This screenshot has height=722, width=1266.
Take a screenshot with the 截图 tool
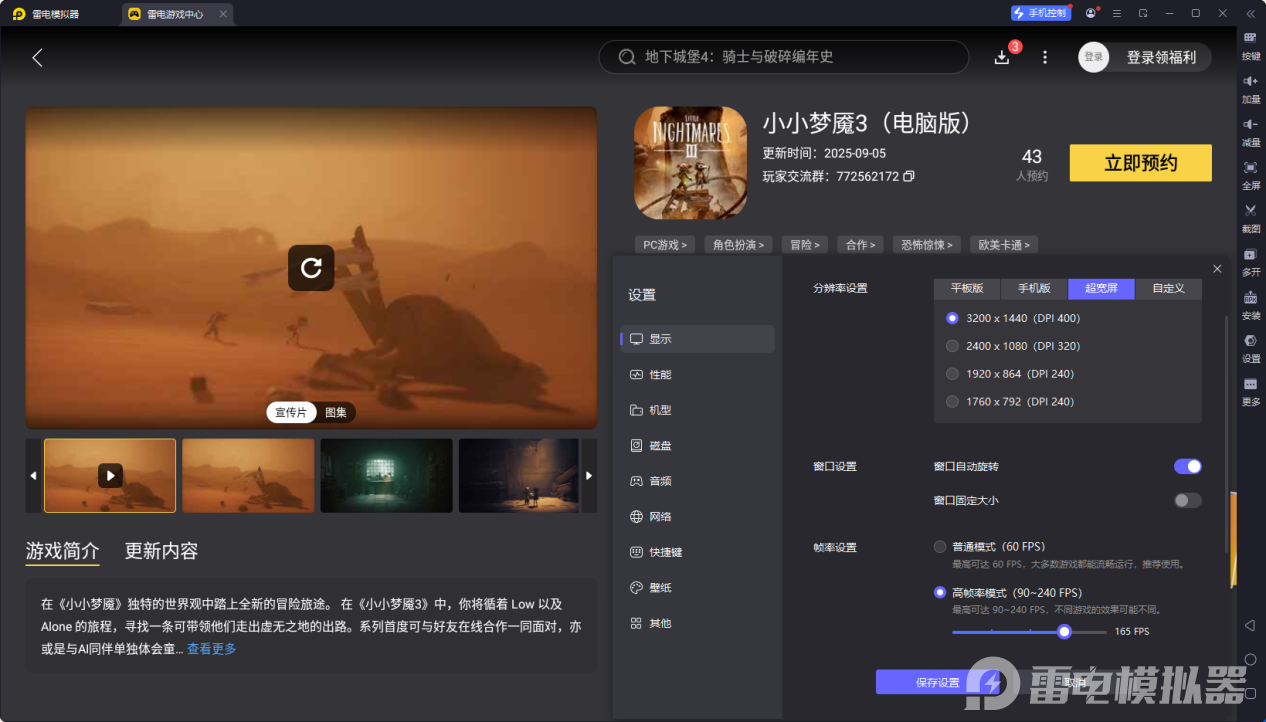click(x=1250, y=219)
